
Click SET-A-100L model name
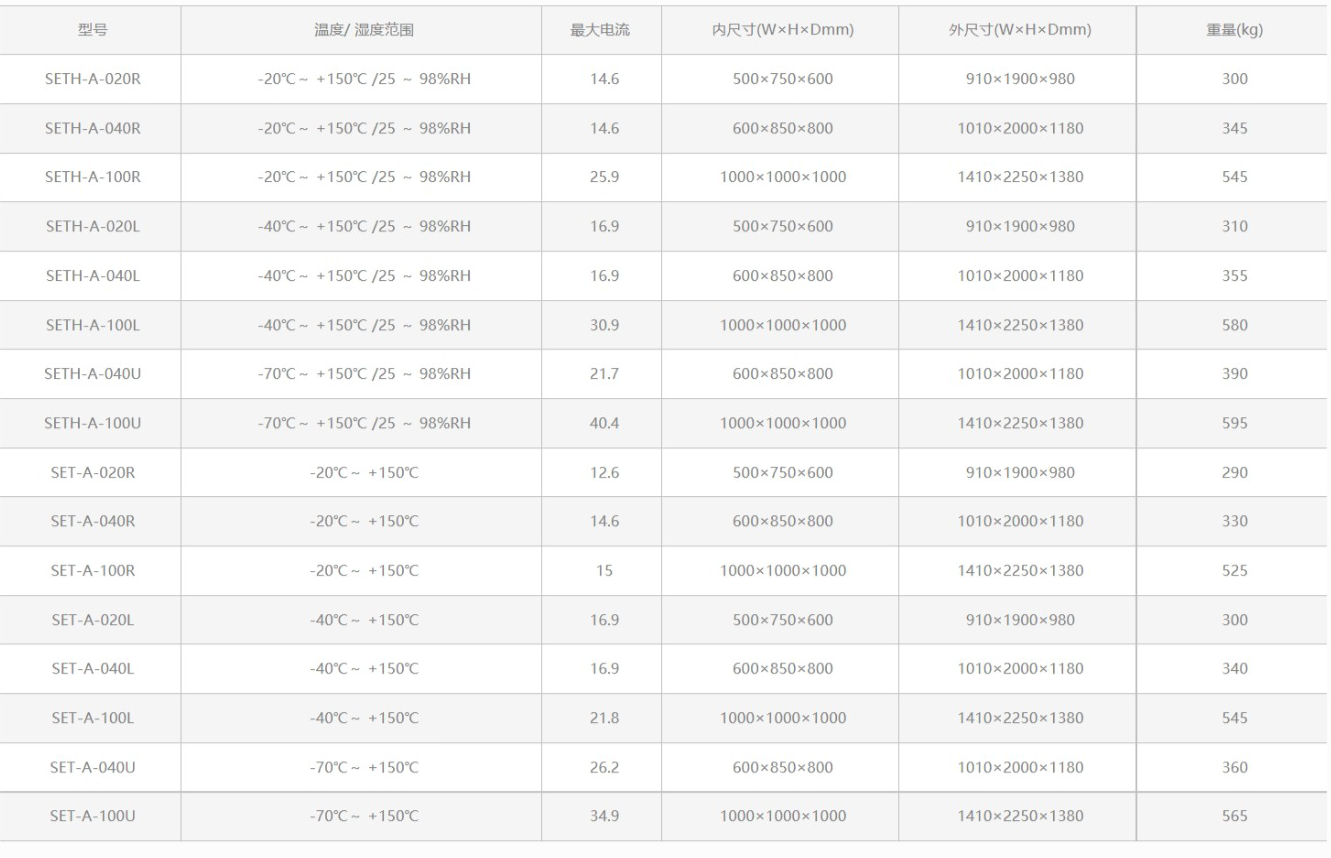[x=92, y=718]
